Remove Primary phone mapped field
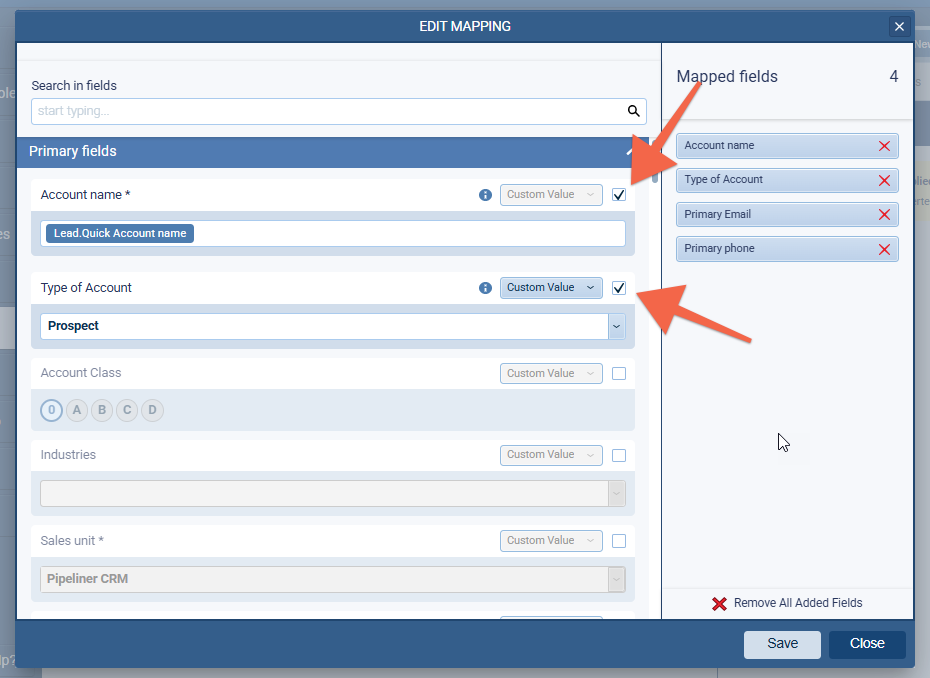The image size is (930, 678). coord(884,249)
